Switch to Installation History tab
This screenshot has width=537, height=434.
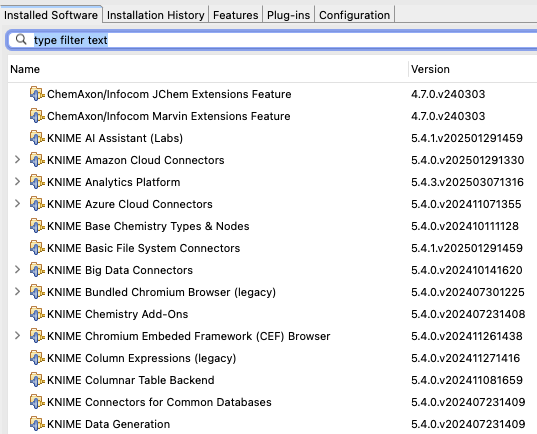point(155,15)
